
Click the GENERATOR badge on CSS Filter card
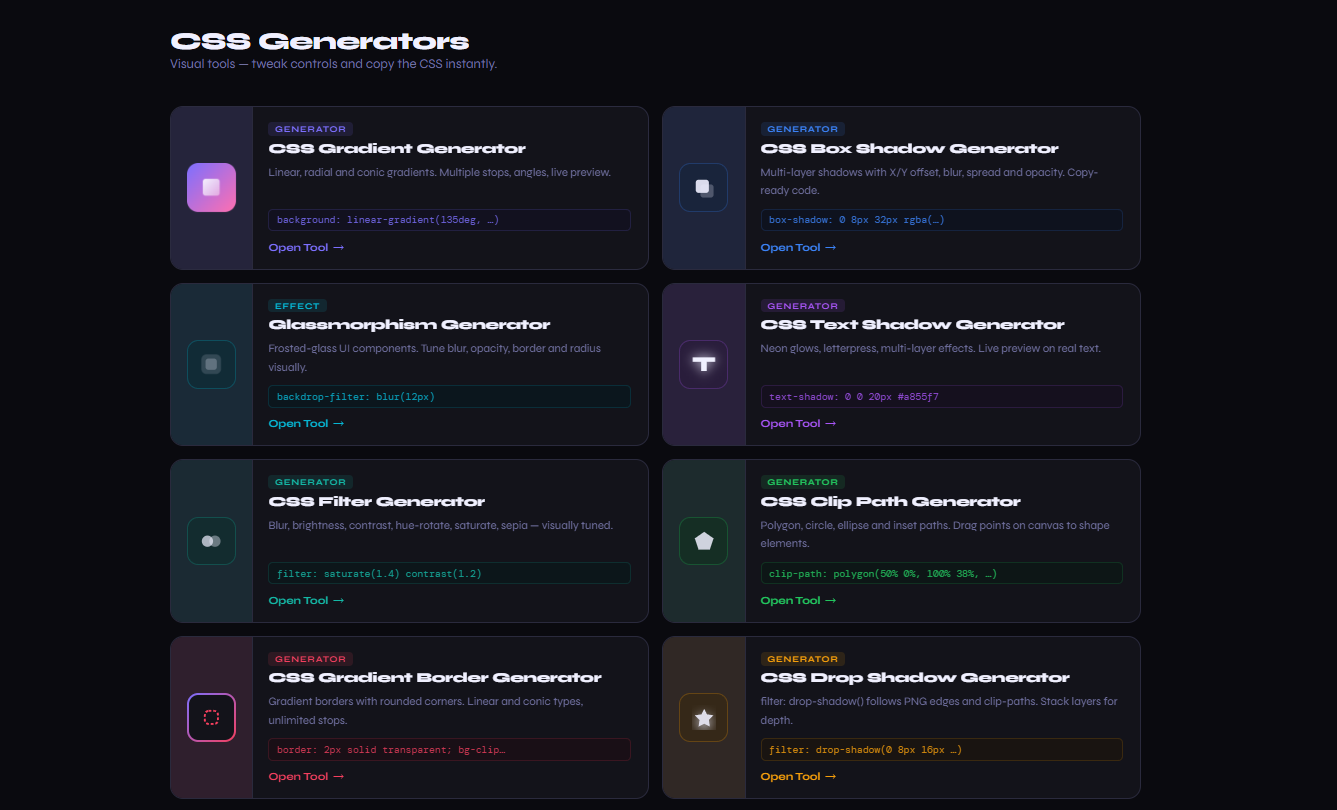[310, 482]
